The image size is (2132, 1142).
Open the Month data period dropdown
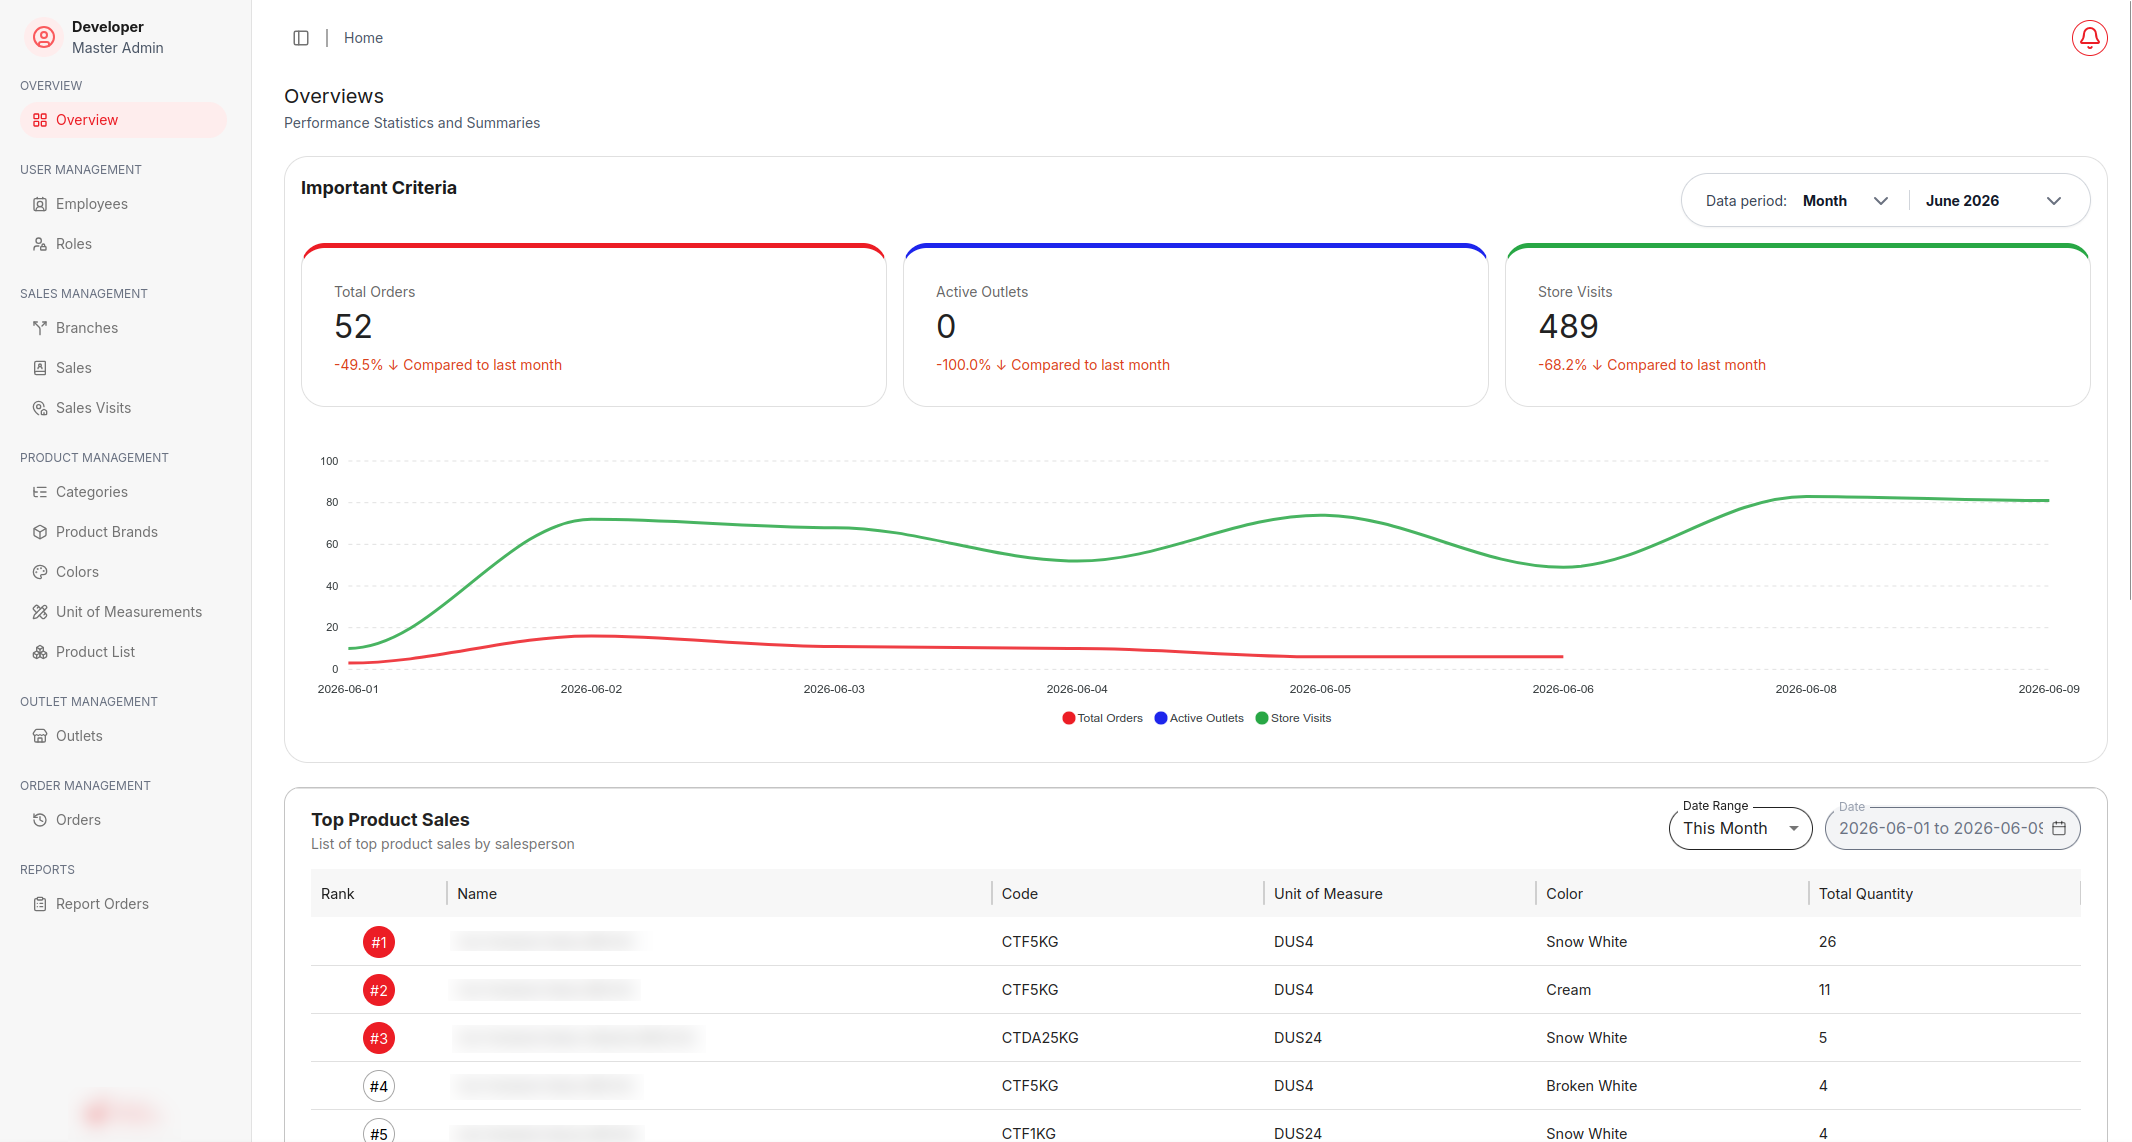coord(1845,201)
